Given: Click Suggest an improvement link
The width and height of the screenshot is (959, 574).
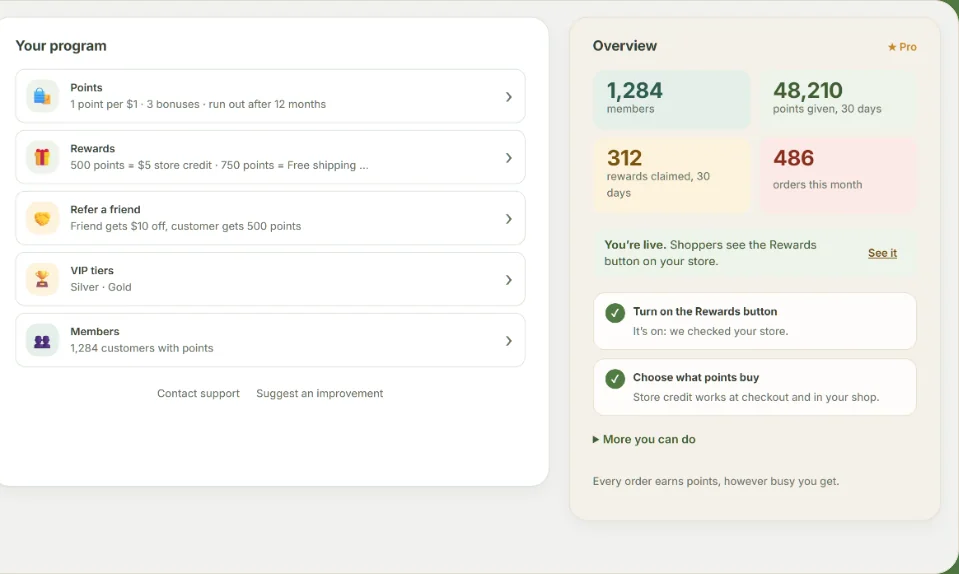Looking at the screenshot, I should [319, 394].
